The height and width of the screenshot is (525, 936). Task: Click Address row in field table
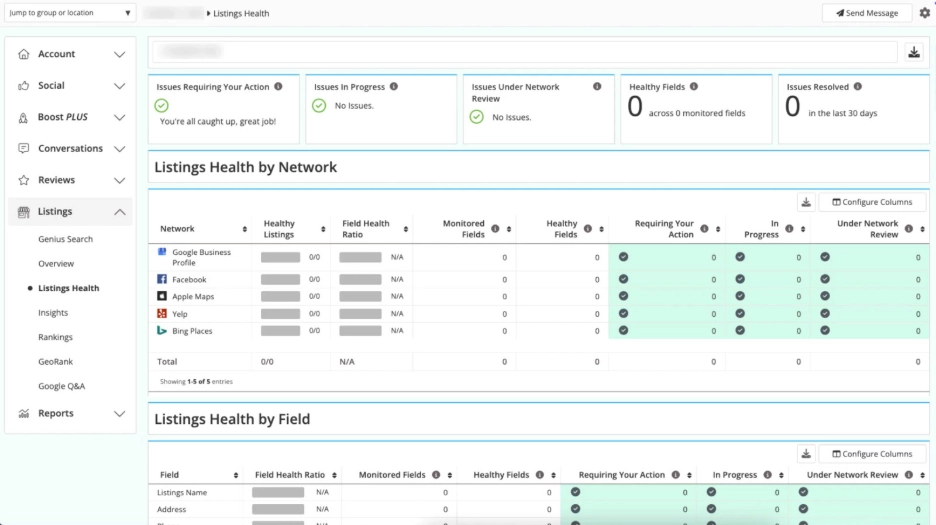tap(171, 509)
